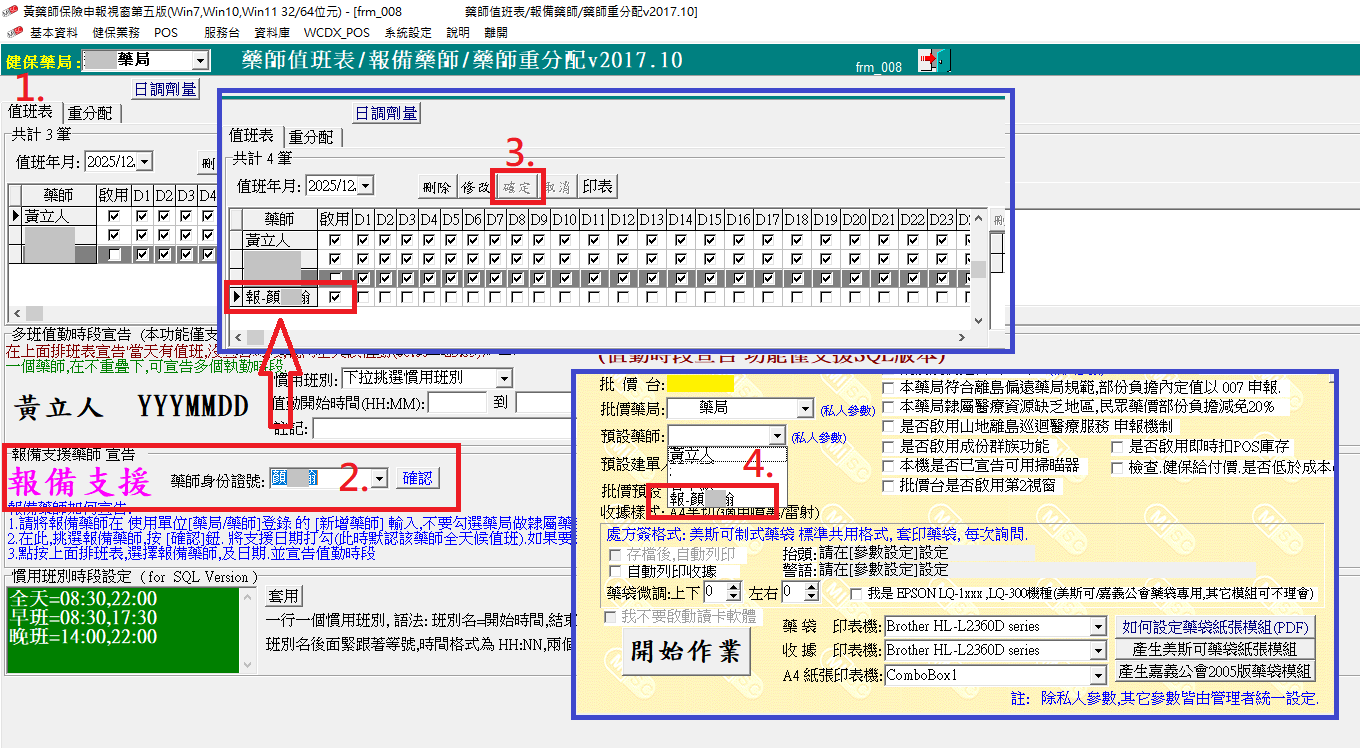The image size is (1360, 748).
Task: Click the 印表 print button
Action: click(598, 186)
